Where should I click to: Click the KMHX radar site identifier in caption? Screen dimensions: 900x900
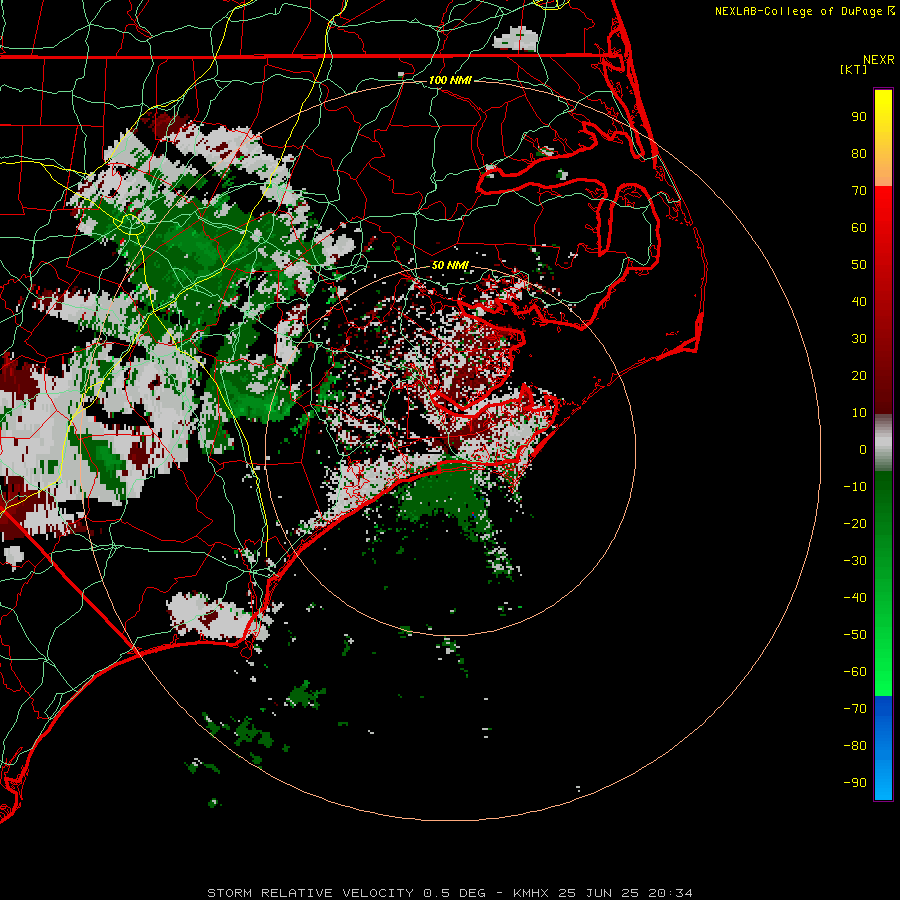point(530,893)
